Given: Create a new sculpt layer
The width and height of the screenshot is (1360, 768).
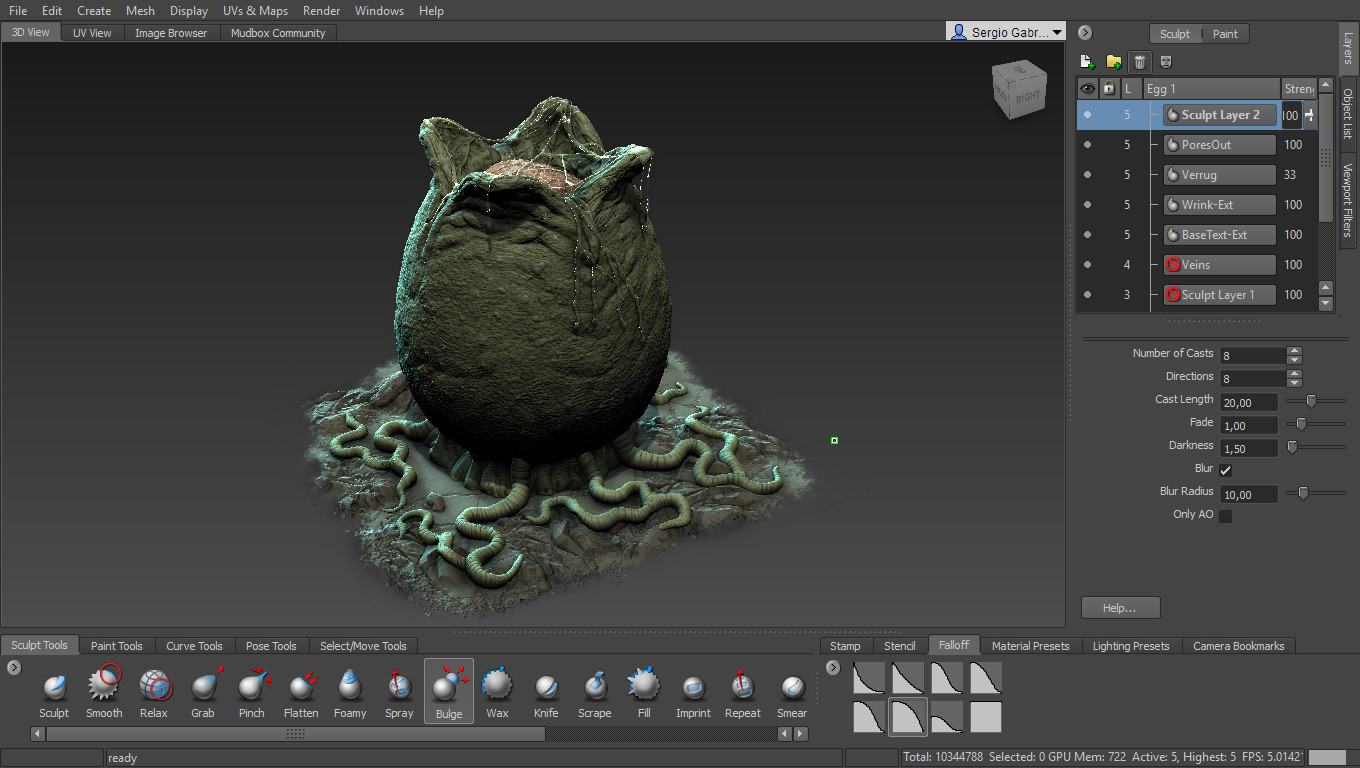Looking at the screenshot, I should coord(1087,61).
